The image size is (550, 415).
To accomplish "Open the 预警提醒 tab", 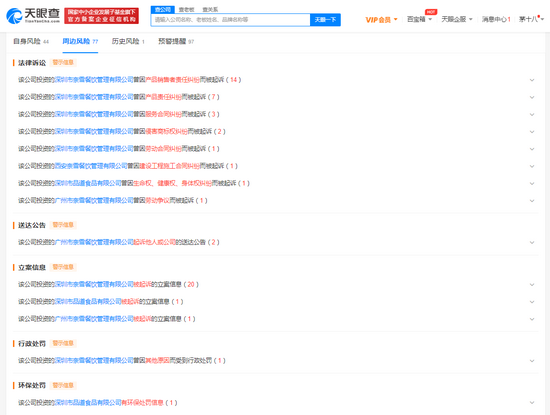I will pos(176,41).
